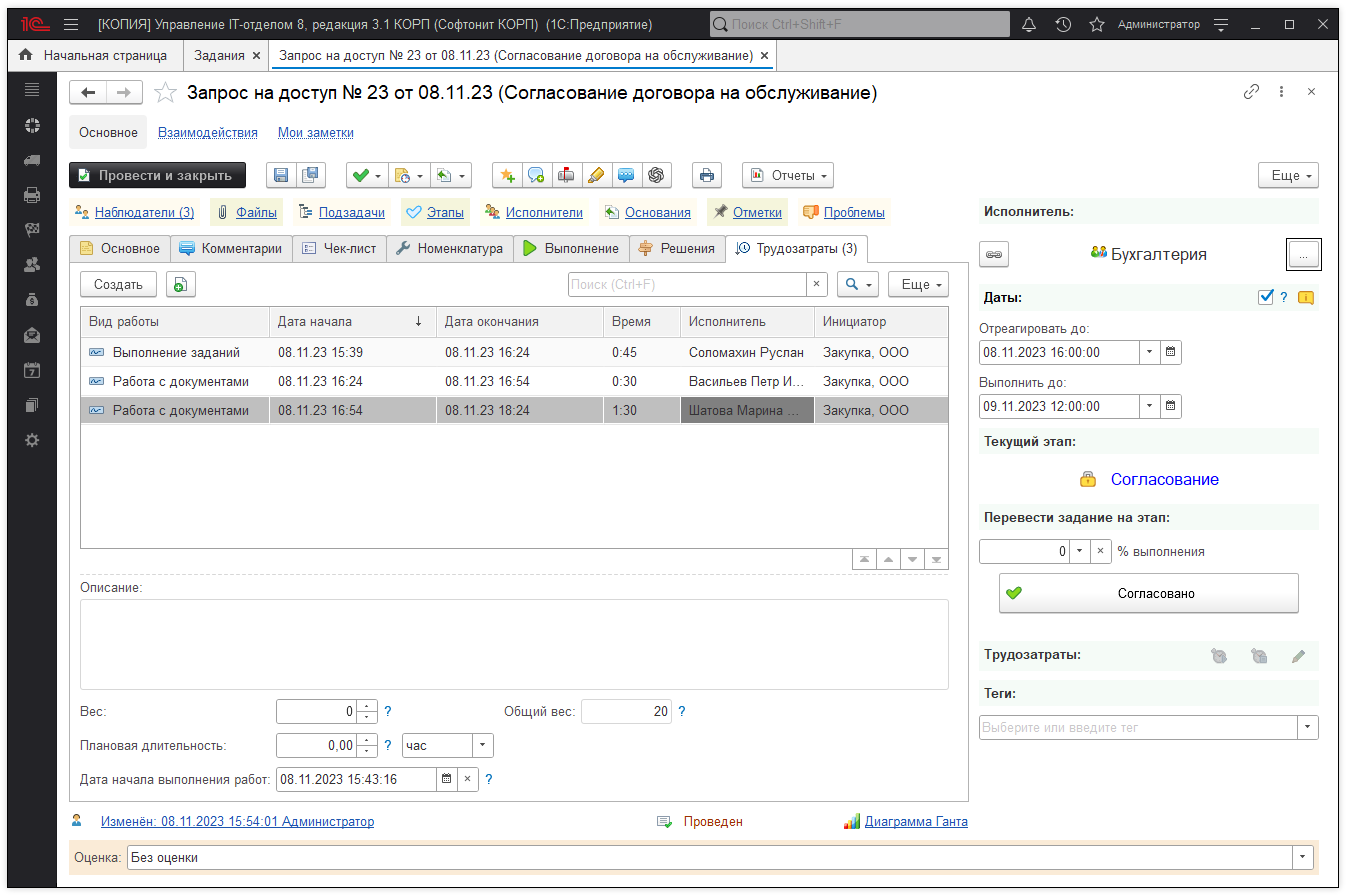
Task: Expand the Теги tag selection dropdown
Action: tap(1307, 727)
